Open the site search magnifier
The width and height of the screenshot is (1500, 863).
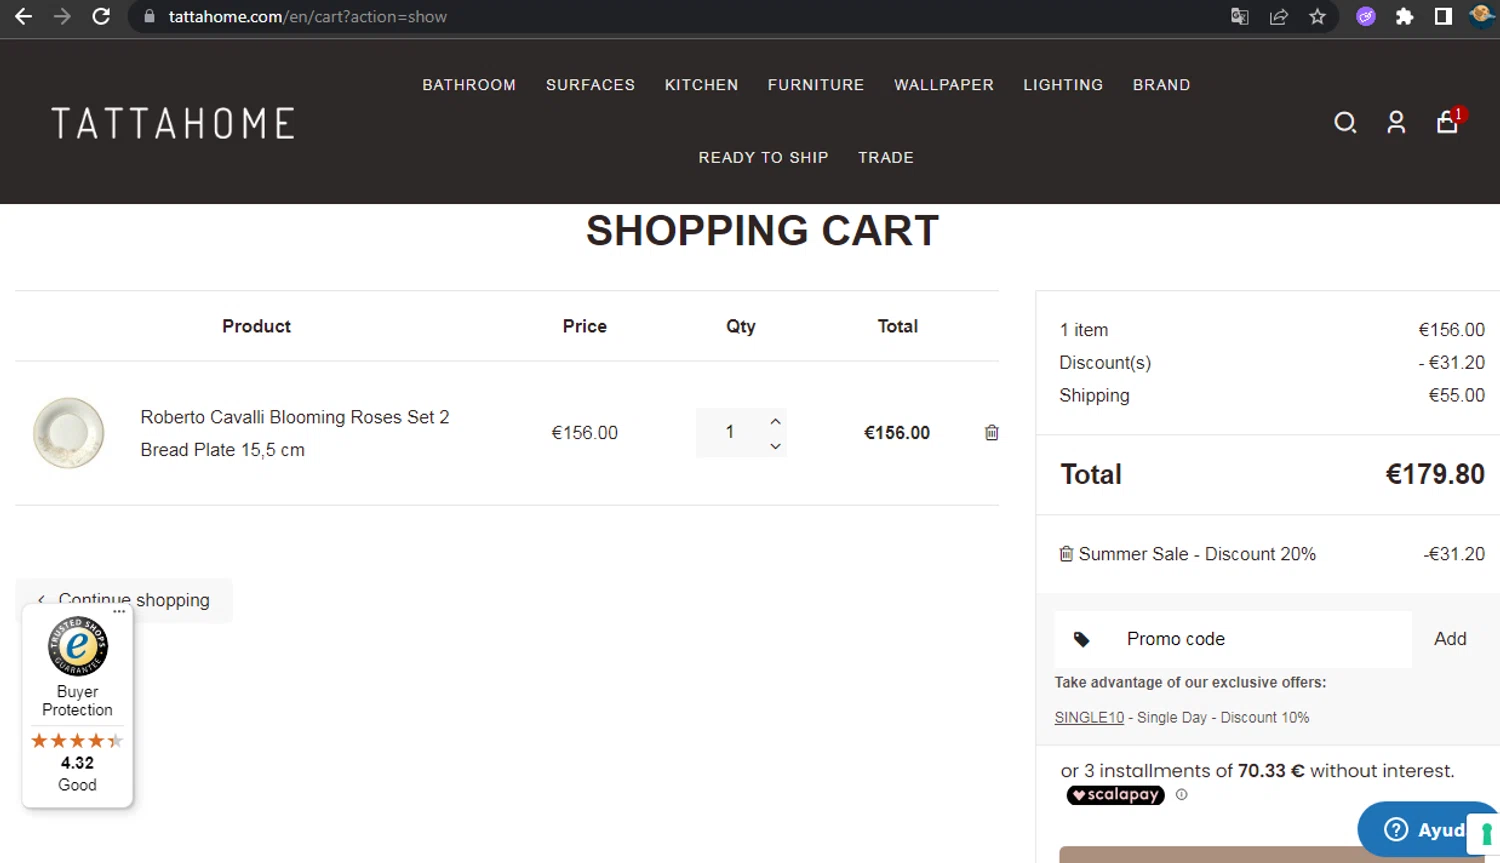[x=1345, y=123]
